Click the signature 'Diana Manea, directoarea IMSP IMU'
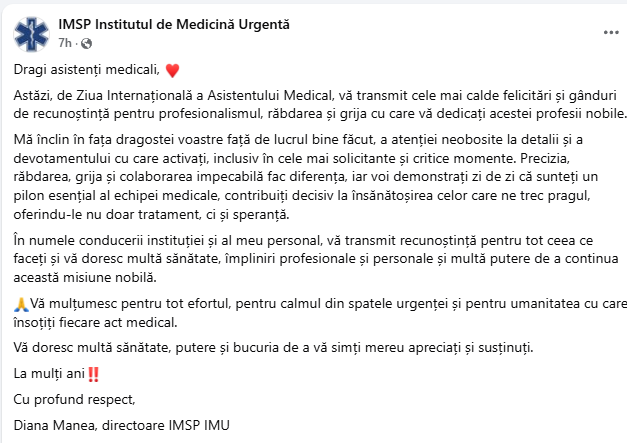This screenshot has height=443, width=627. coord(122,425)
